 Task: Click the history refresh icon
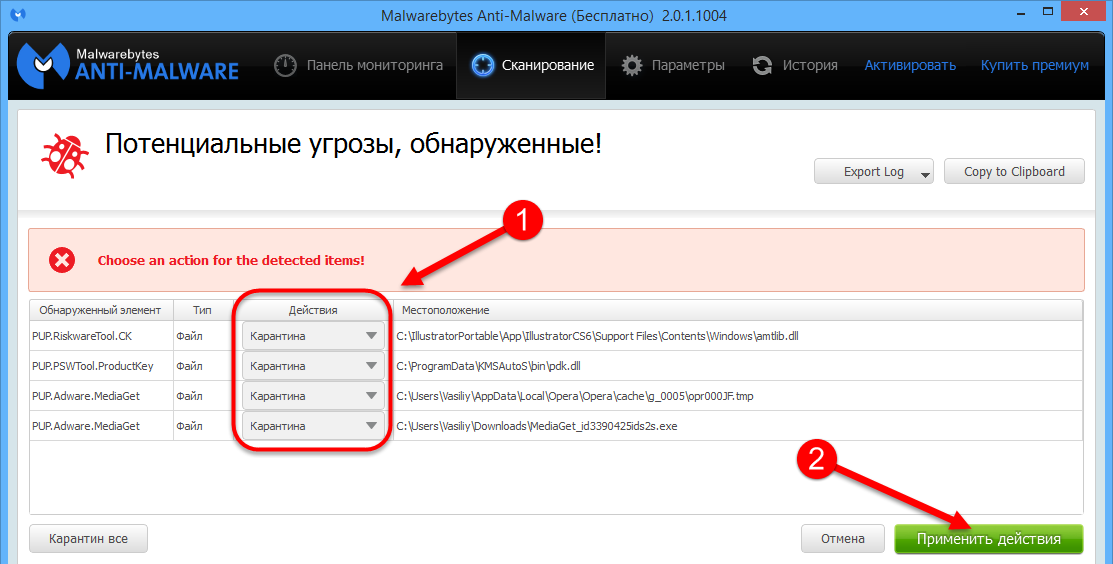(763, 66)
